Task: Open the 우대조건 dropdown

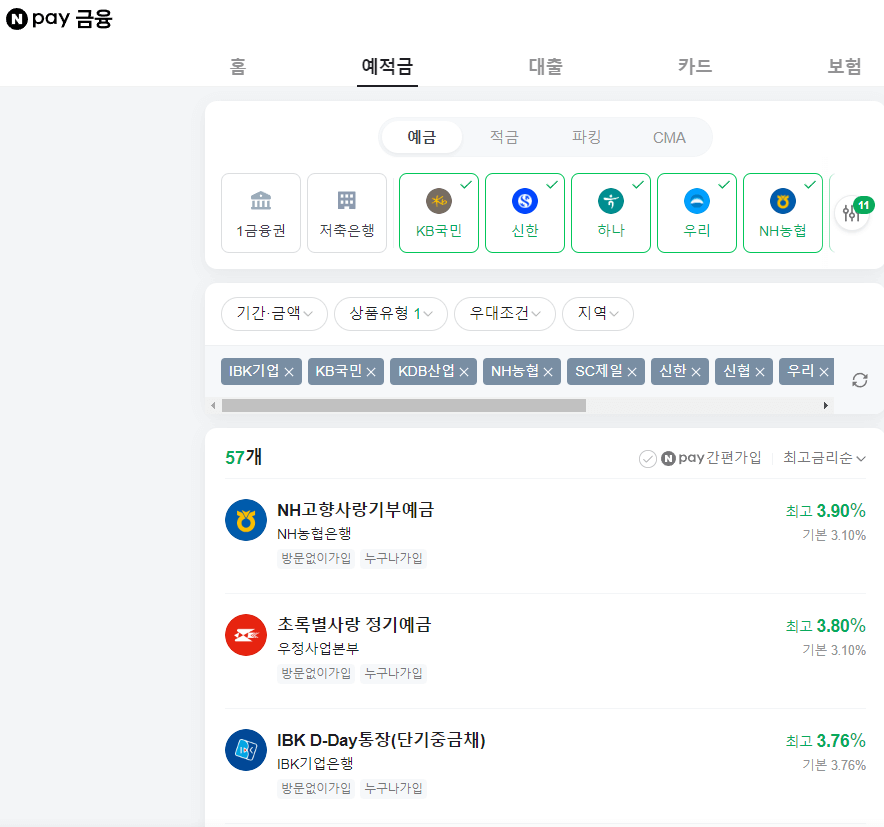Action: click(x=504, y=313)
